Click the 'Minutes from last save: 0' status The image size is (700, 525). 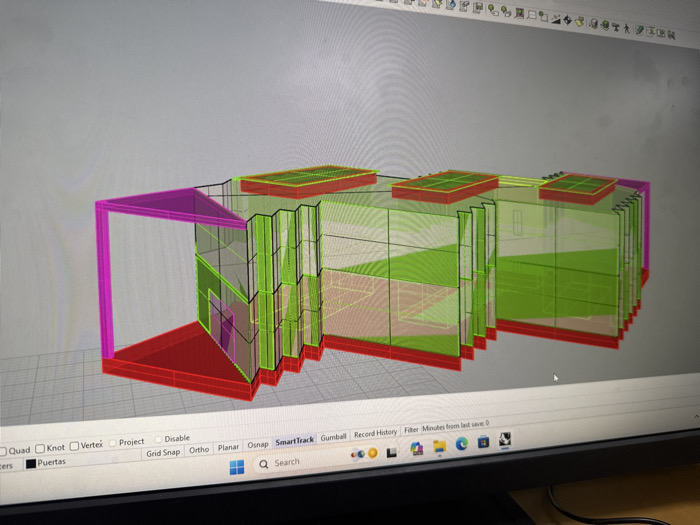455,425
